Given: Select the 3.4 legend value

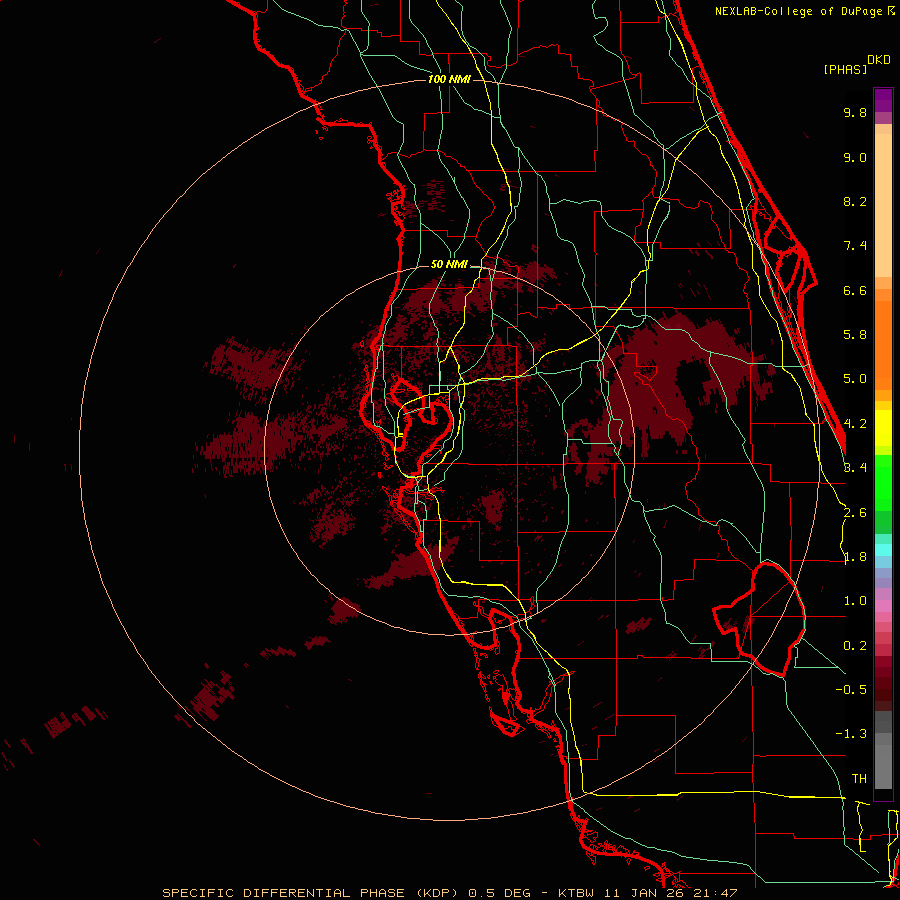Looking at the screenshot, I should point(855,468).
